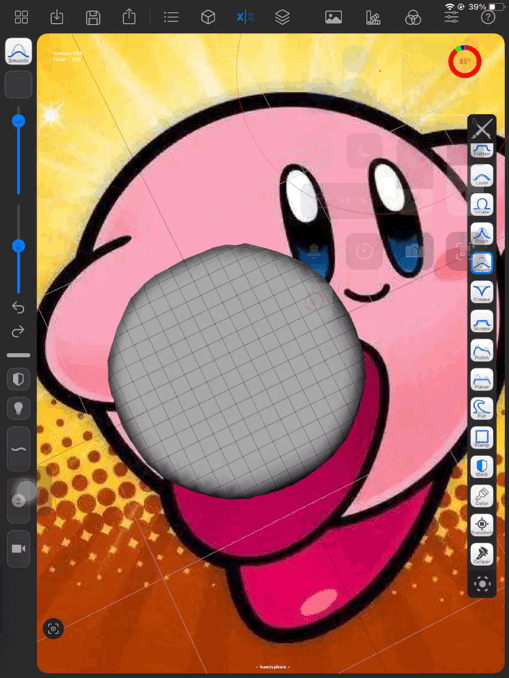
Task: Tap the horizontal handle bar in left sidebar
Action: tap(19, 355)
